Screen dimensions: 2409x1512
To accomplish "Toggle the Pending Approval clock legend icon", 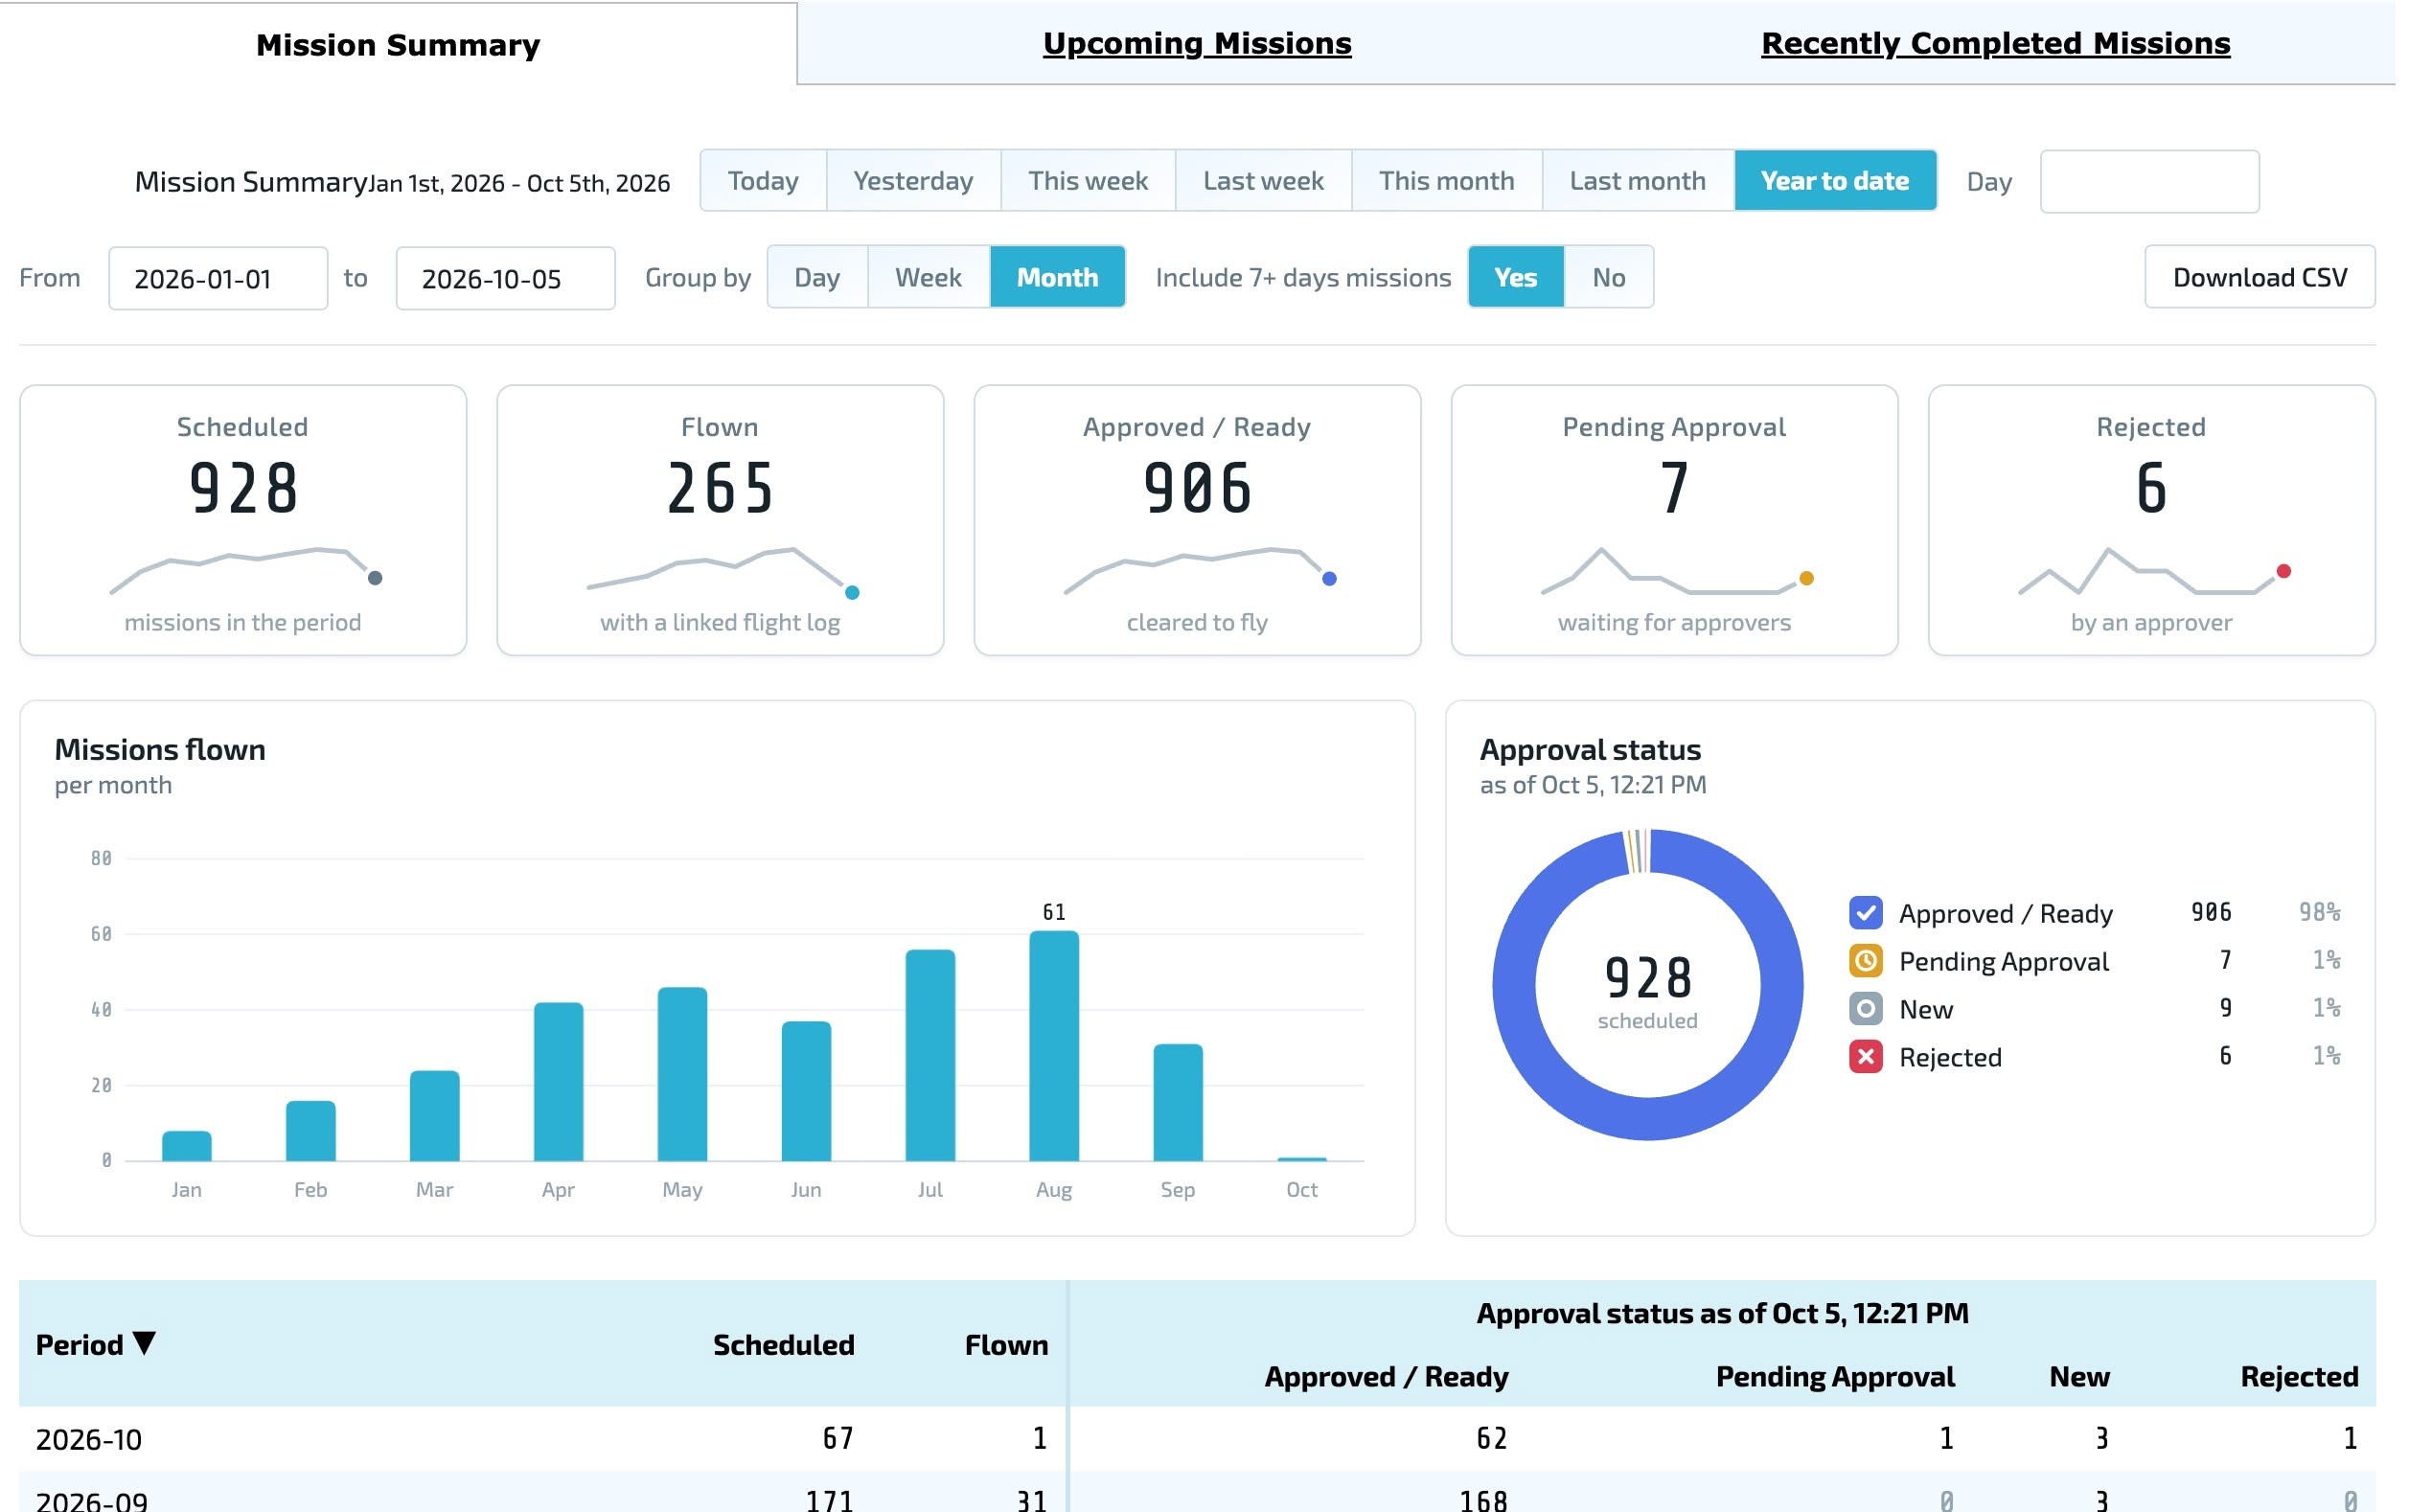I will click(1865, 961).
